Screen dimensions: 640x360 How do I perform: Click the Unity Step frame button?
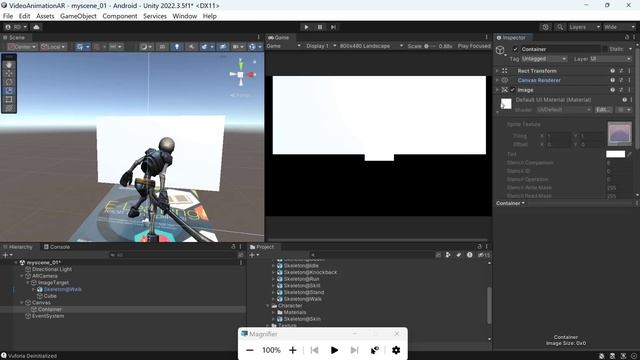333,27
